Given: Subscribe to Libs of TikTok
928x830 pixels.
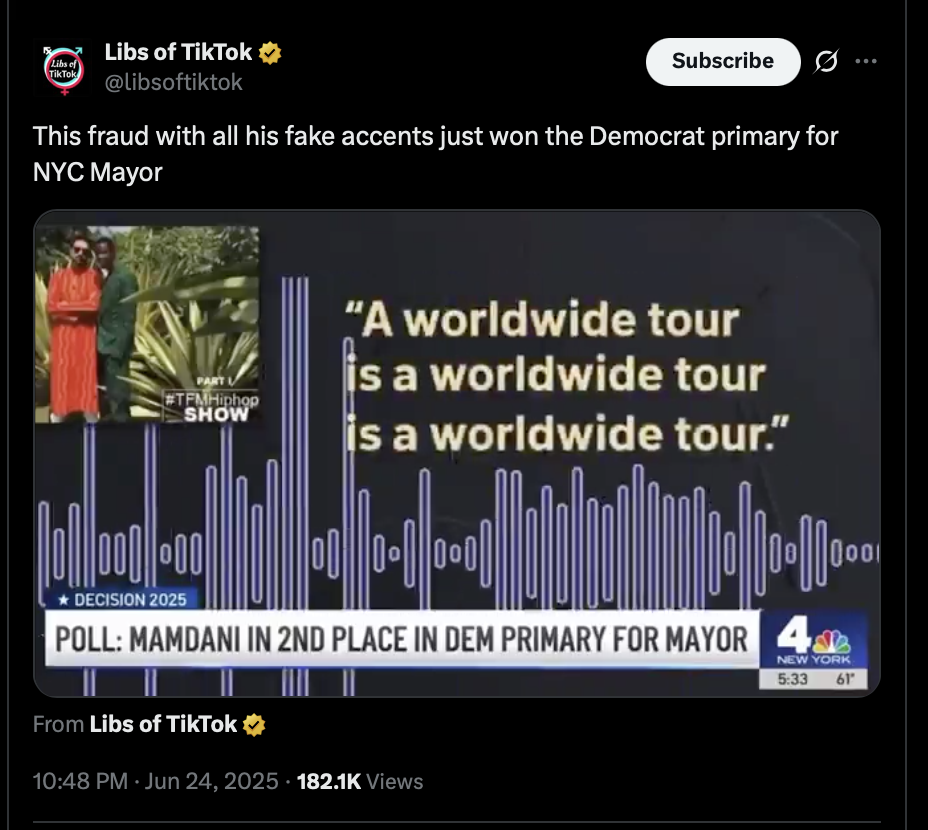Looking at the screenshot, I should point(723,61).
